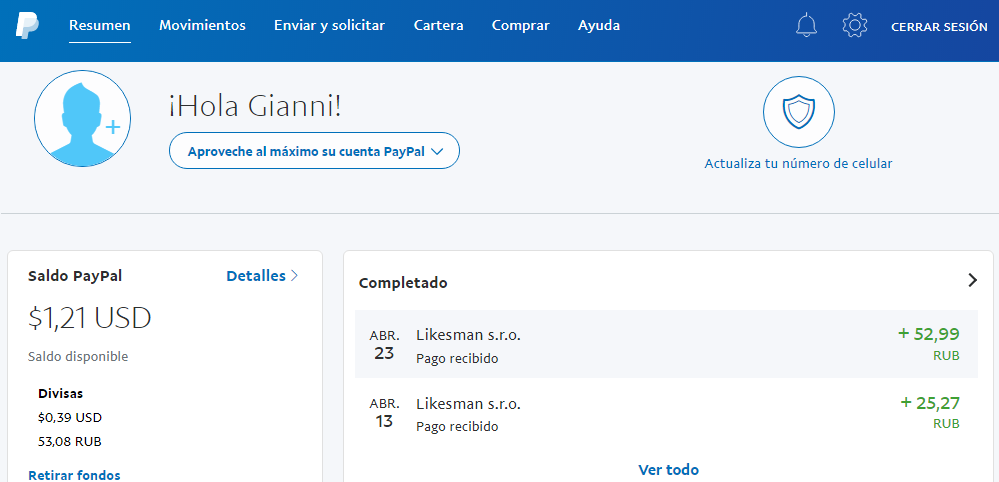
Task: Click the Retirar fondos link
Action: click(x=74, y=475)
